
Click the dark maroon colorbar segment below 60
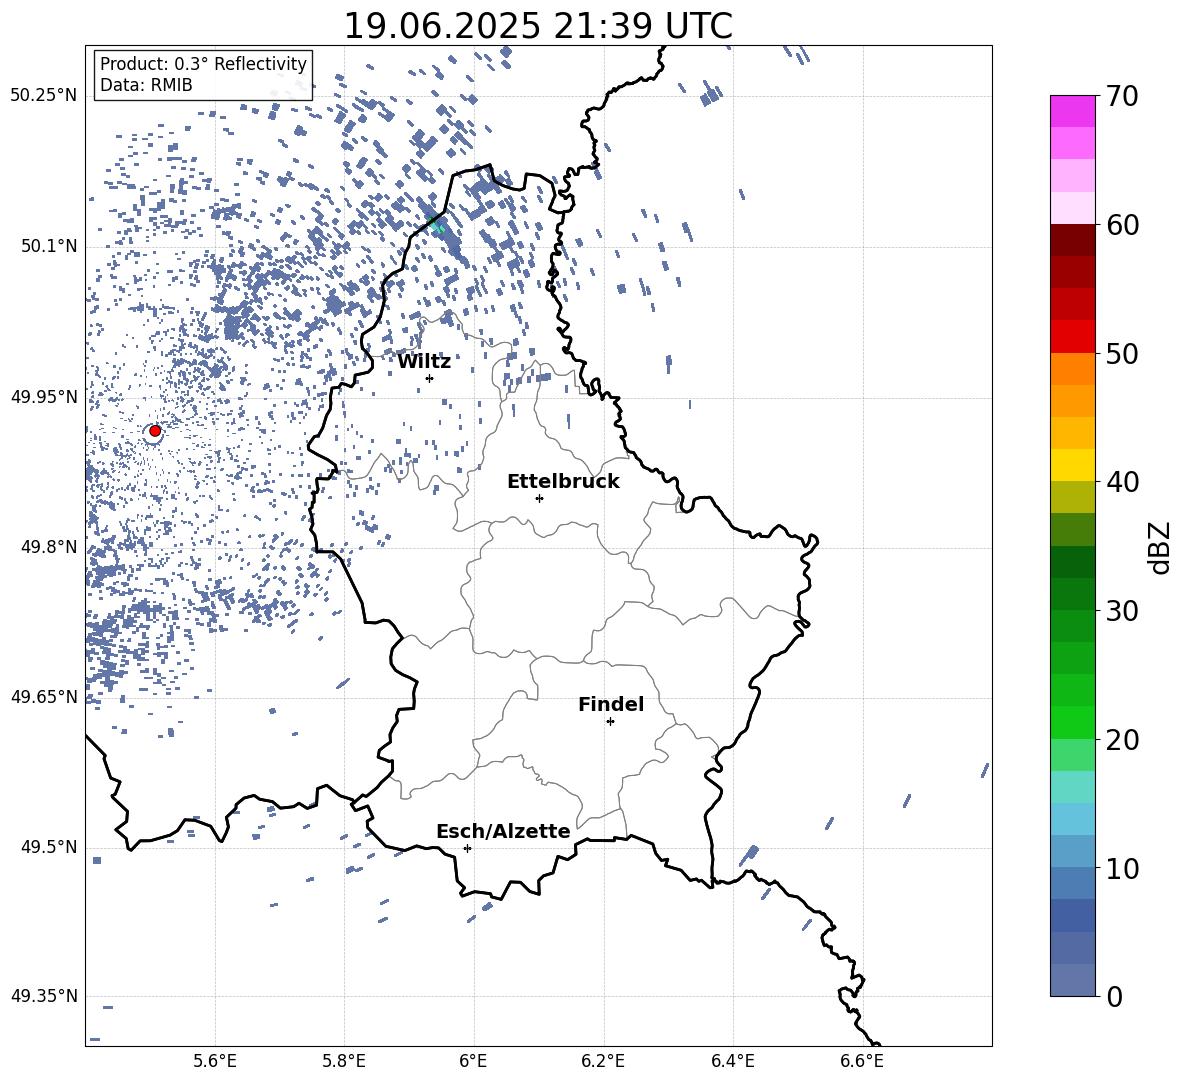1072,240
